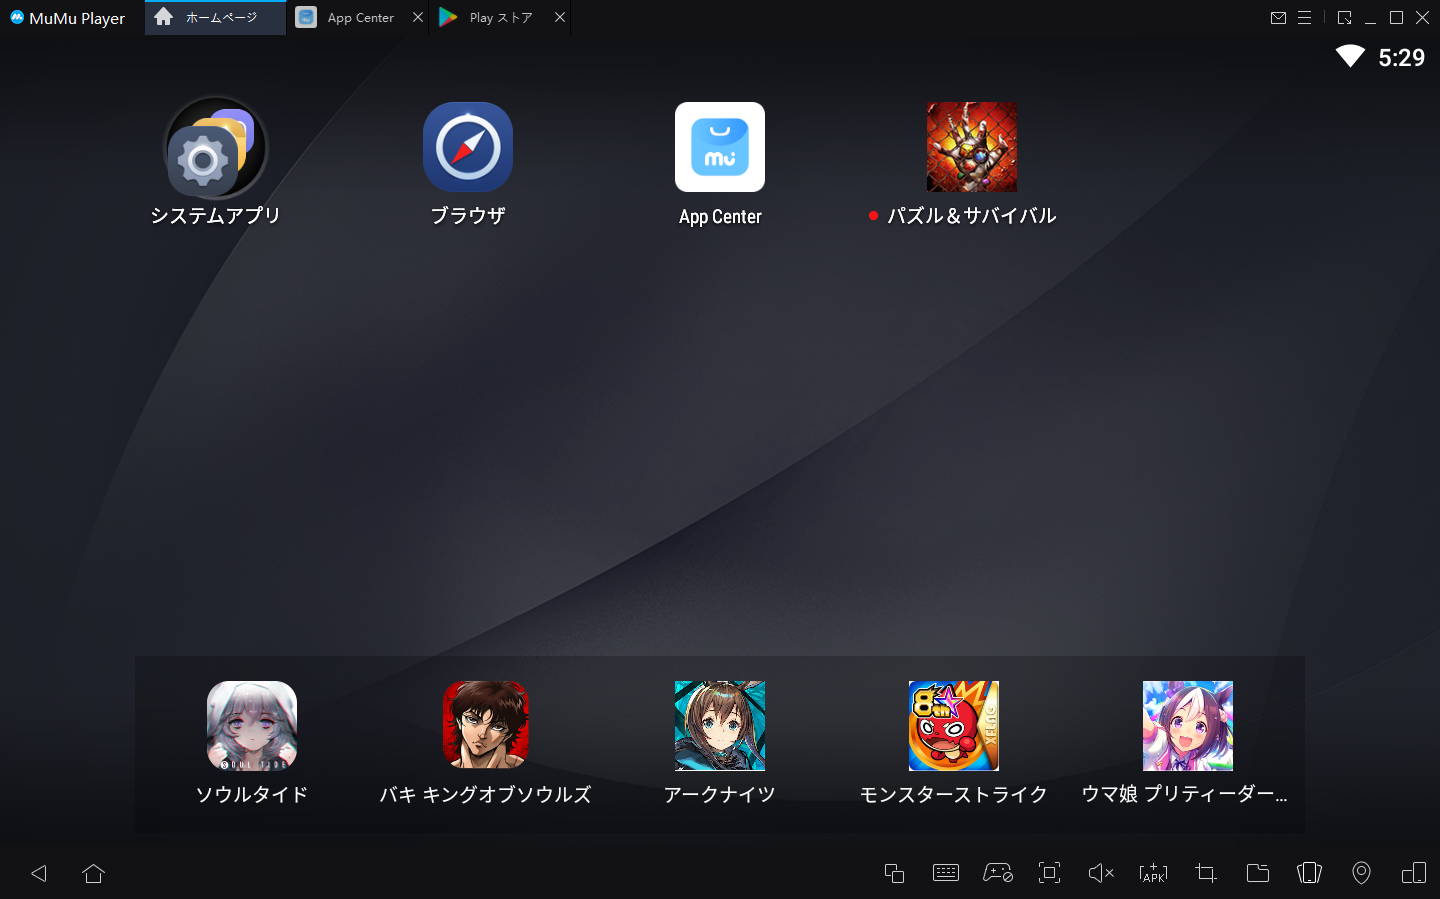
Task: Close the App Center tab
Action: [418, 17]
